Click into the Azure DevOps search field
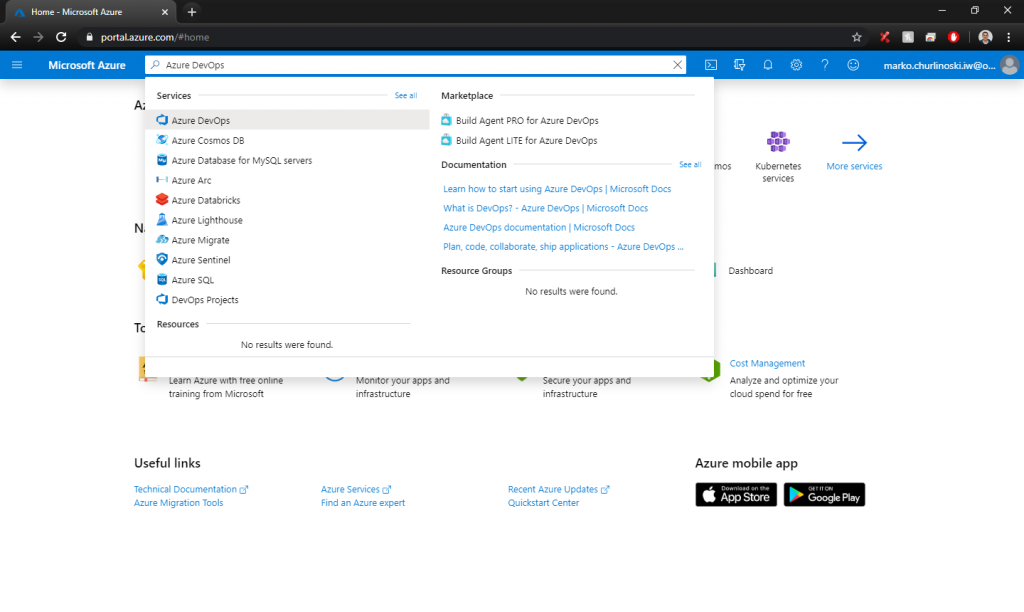This screenshot has width=1024, height=612. click(415, 65)
